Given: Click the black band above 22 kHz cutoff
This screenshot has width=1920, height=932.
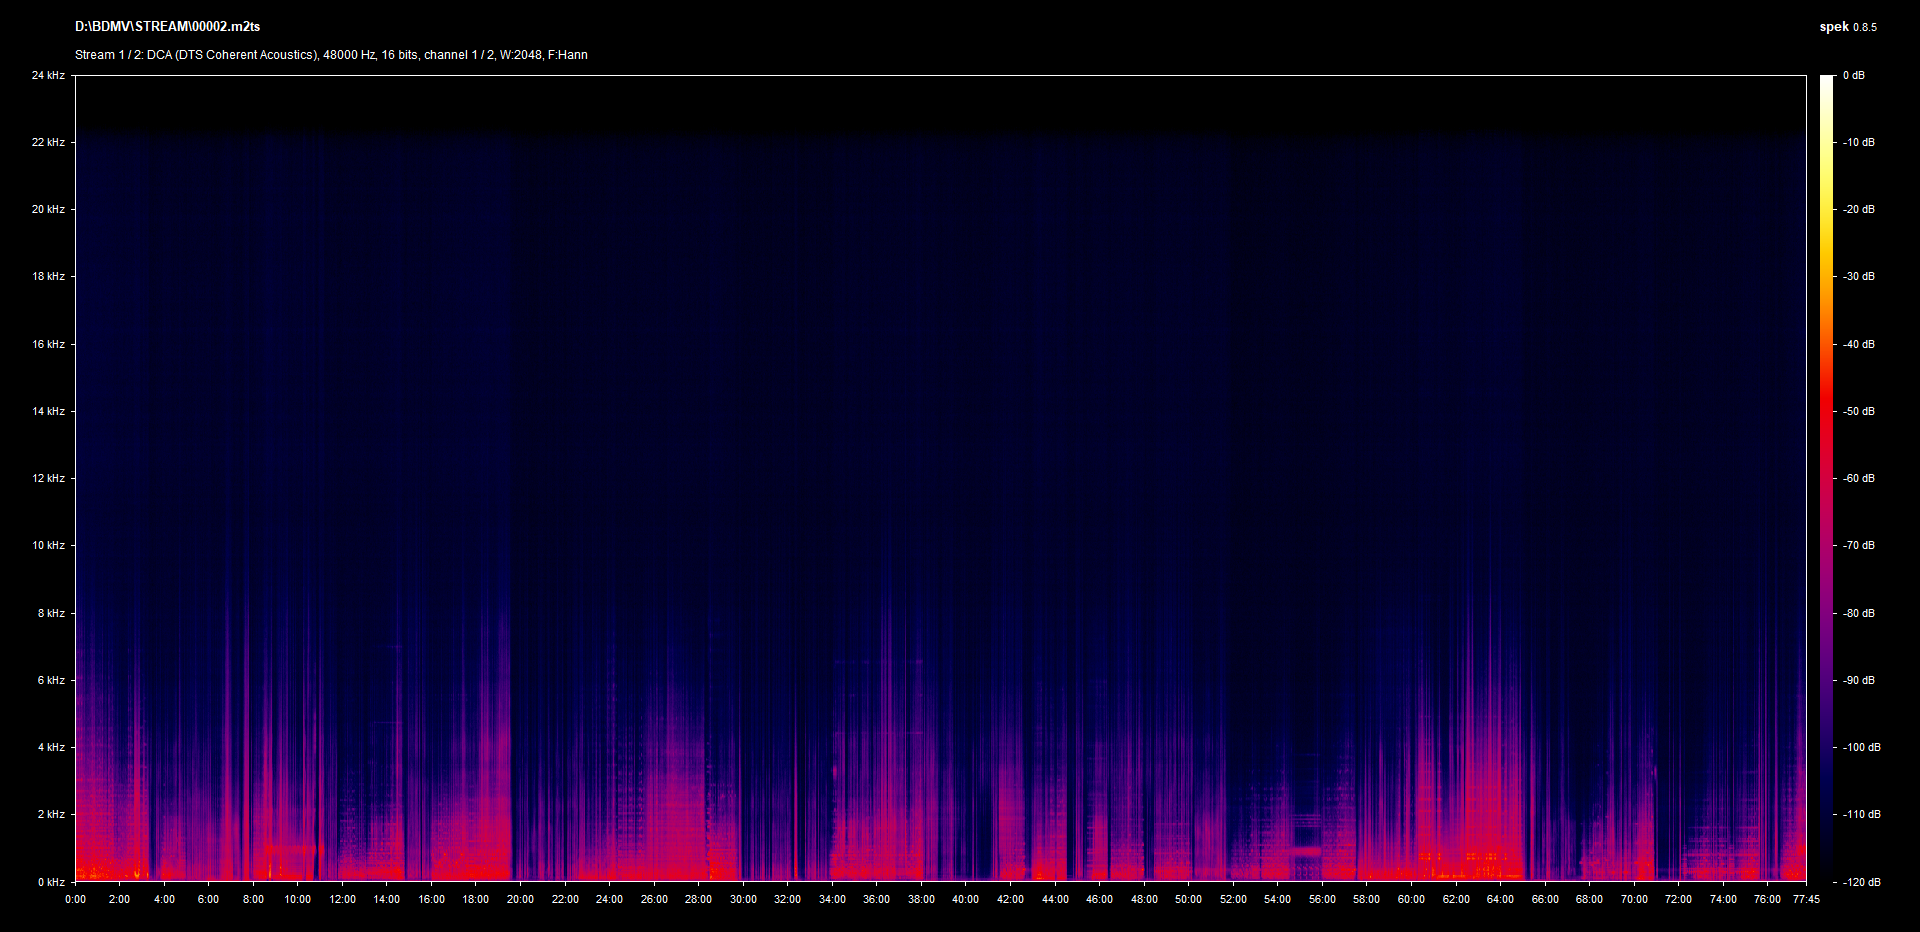Looking at the screenshot, I should 940,102.
